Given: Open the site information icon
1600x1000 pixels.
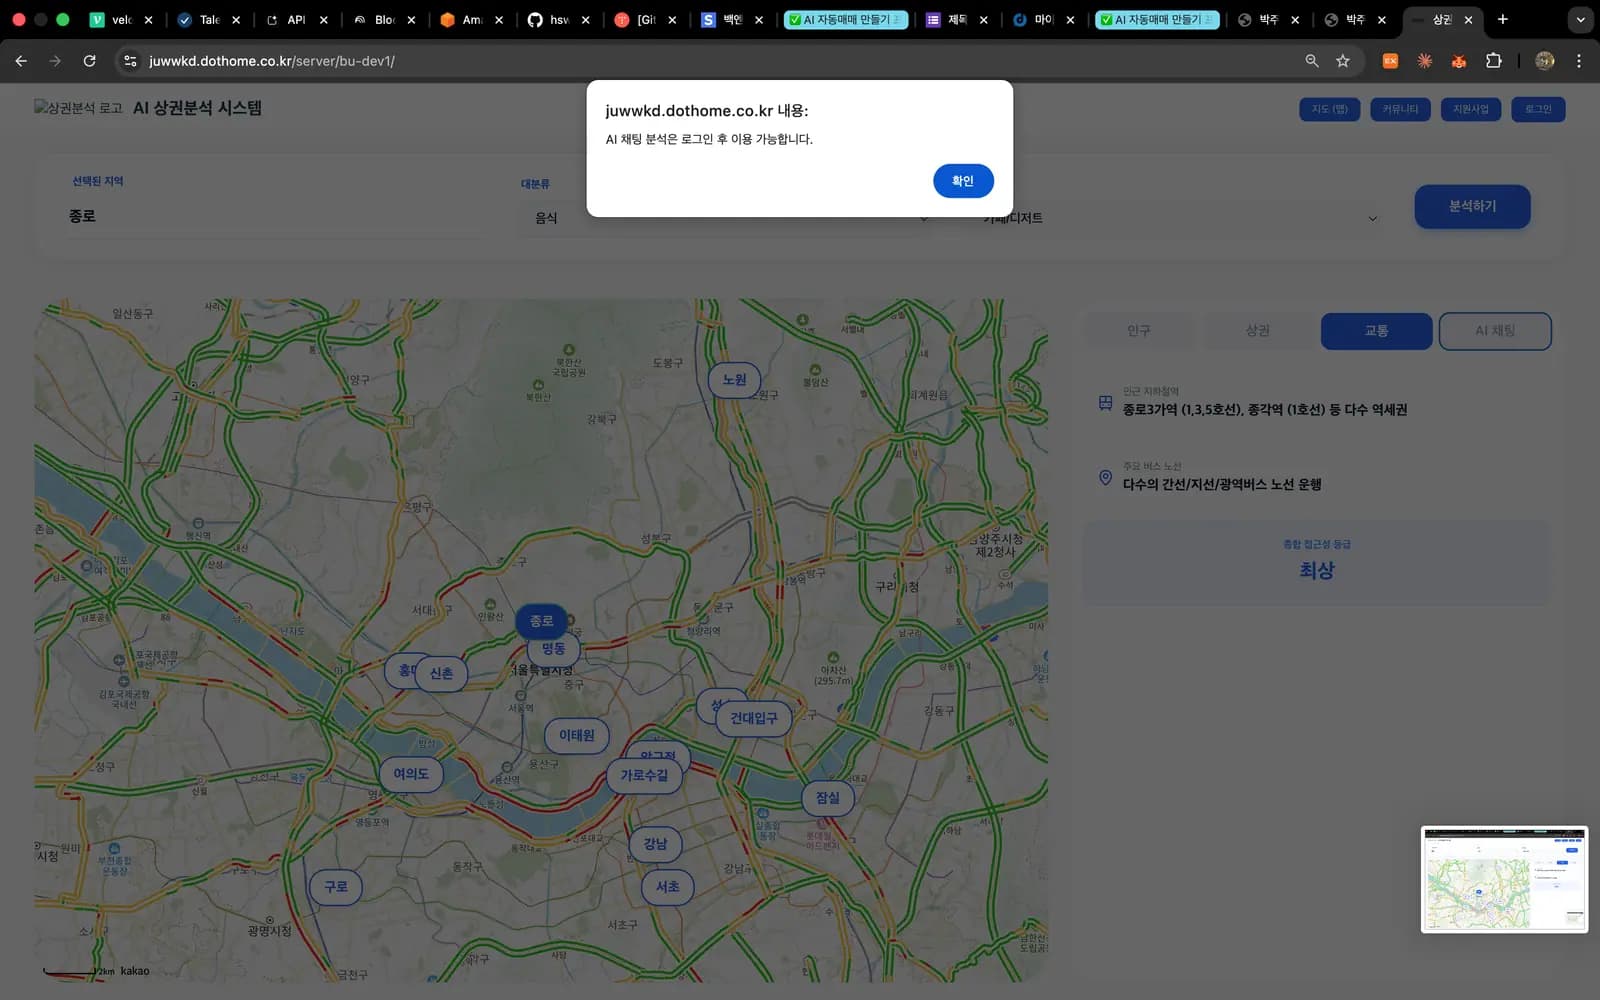Looking at the screenshot, I should tap(130, 61).
